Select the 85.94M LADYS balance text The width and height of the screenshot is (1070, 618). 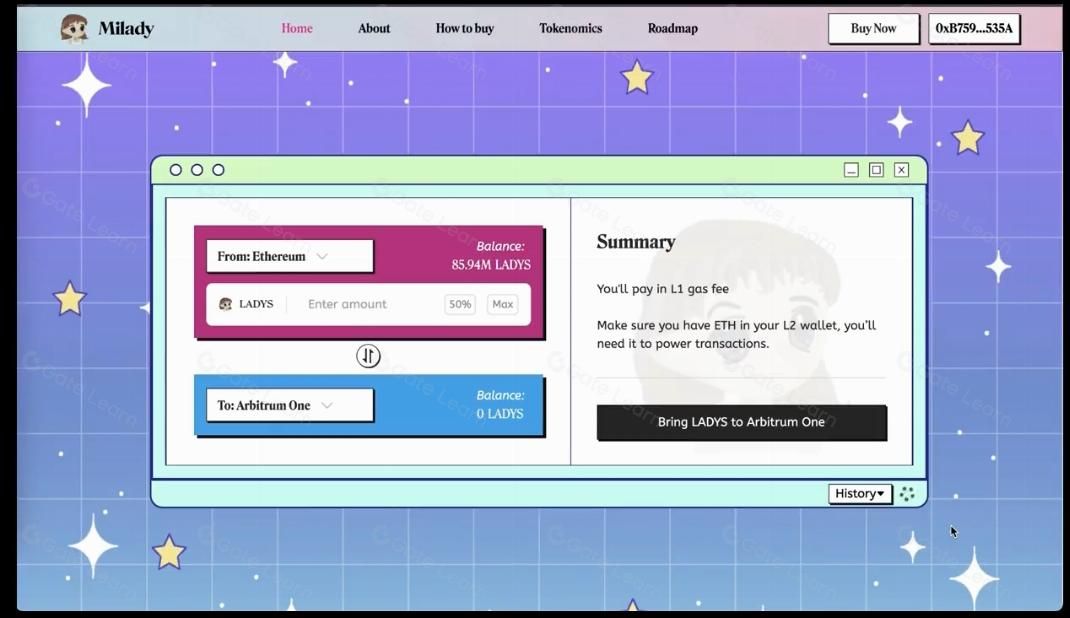click(x=491, y=265)
